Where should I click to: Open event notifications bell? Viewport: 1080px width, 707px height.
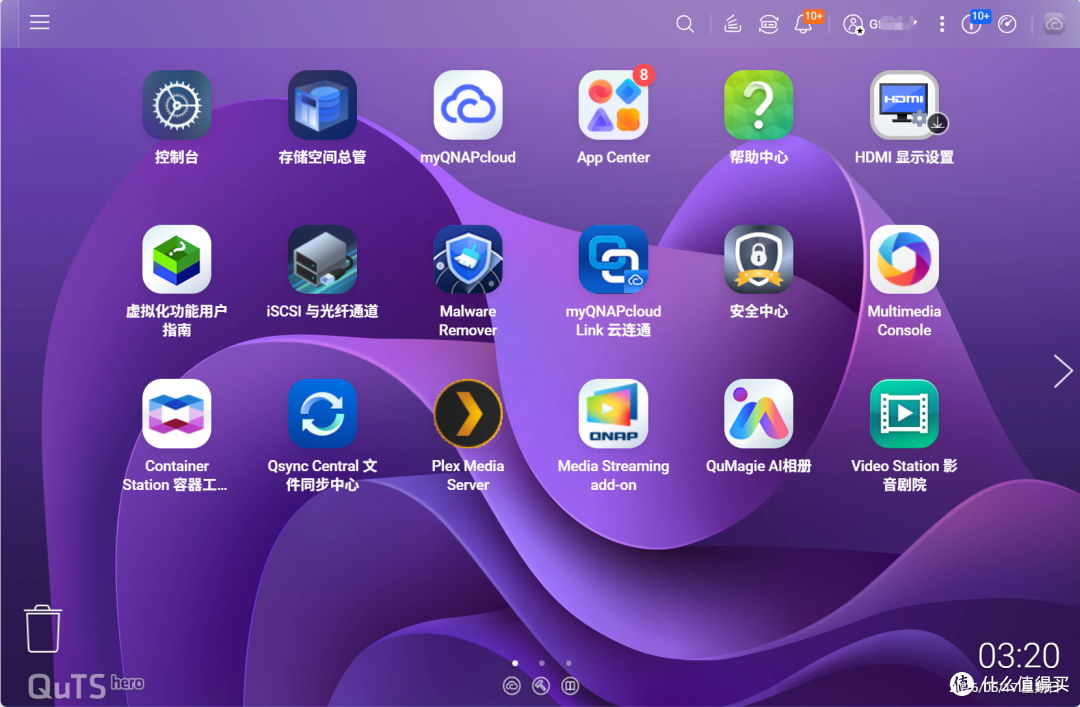coord(803,24)
